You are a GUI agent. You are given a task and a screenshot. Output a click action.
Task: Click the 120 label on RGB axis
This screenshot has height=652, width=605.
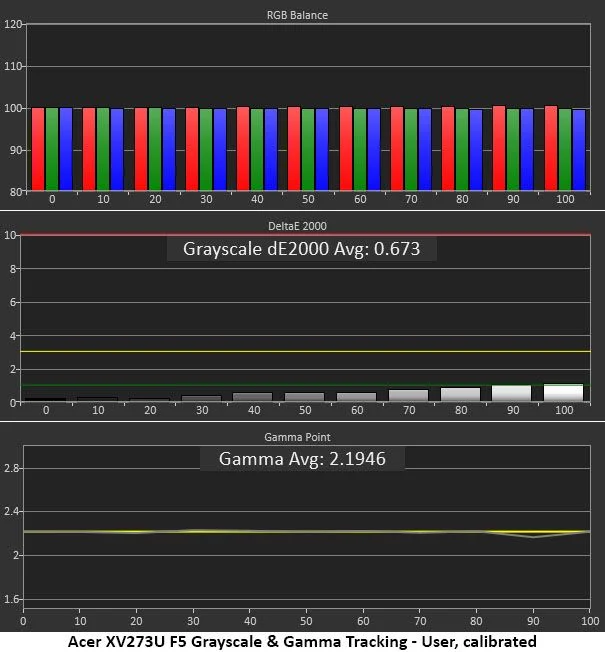12,24
